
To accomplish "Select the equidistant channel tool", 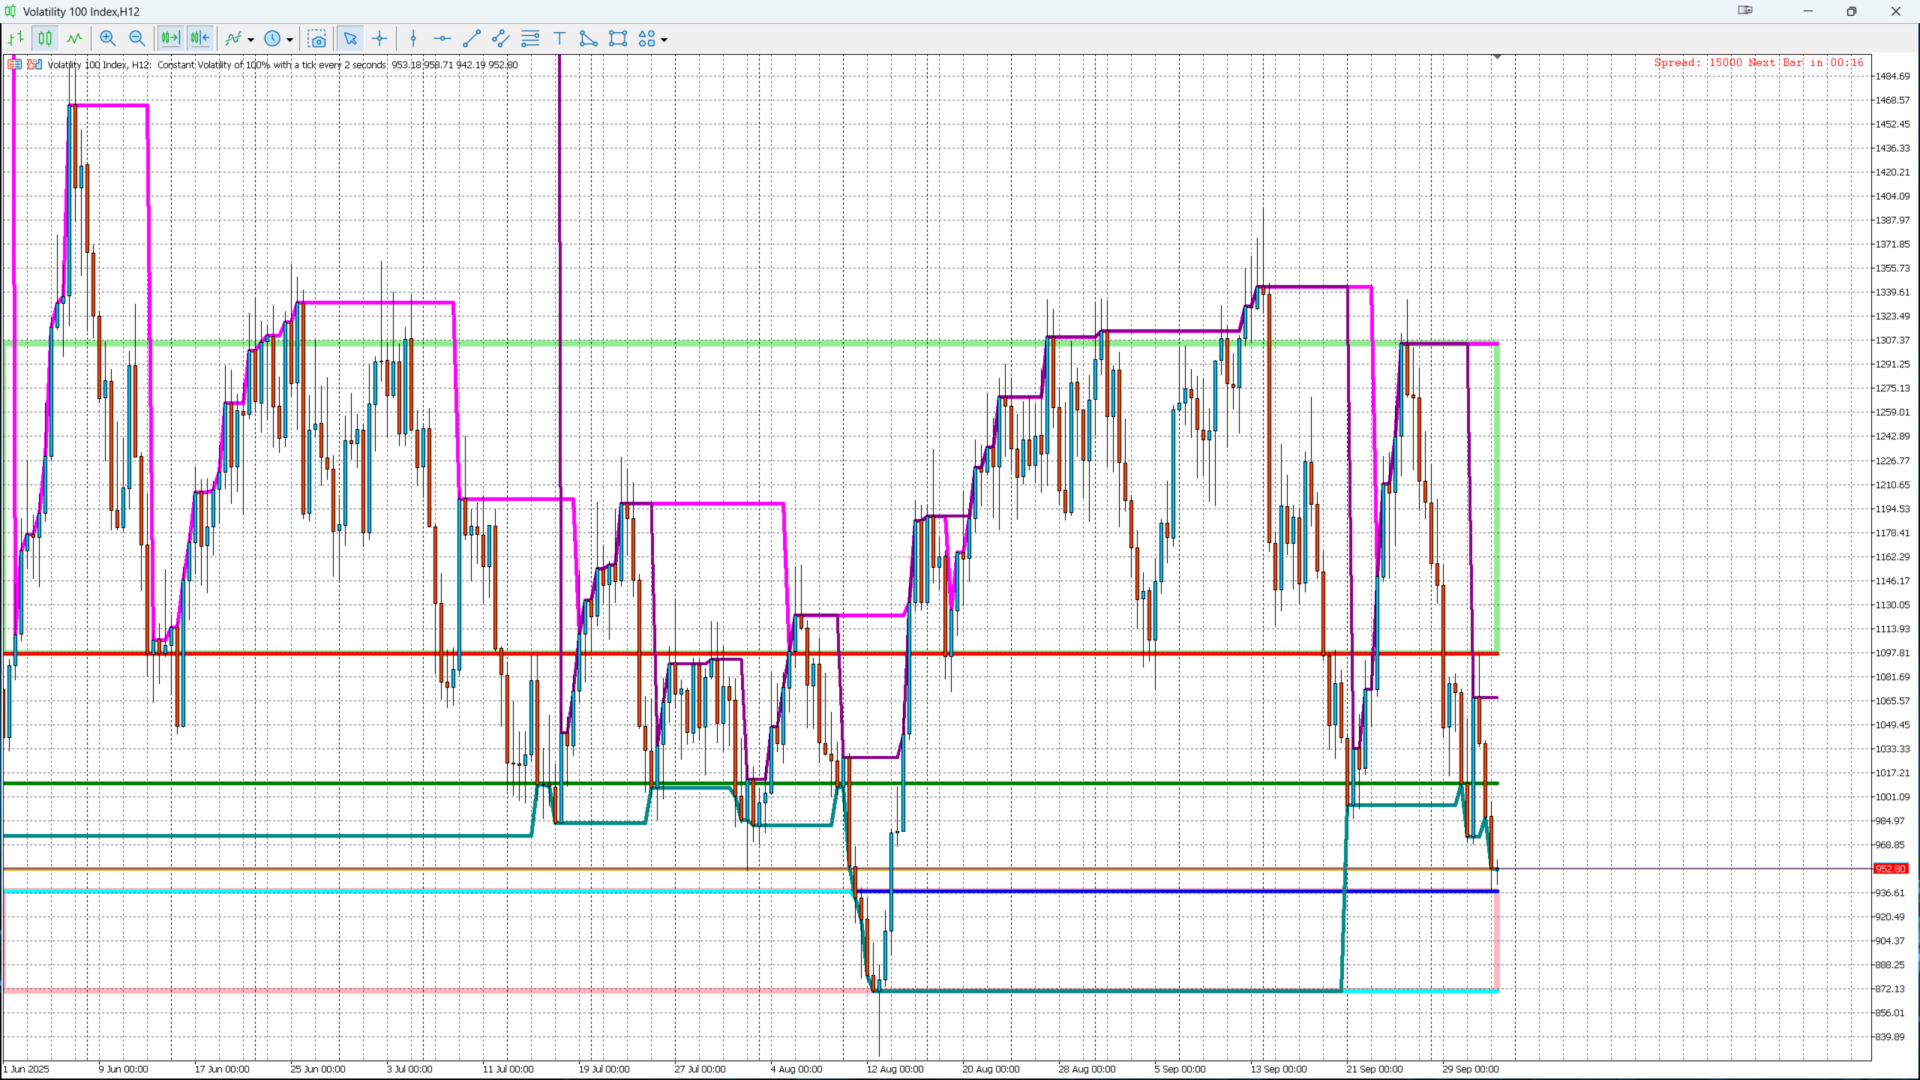I will [501, 39].
